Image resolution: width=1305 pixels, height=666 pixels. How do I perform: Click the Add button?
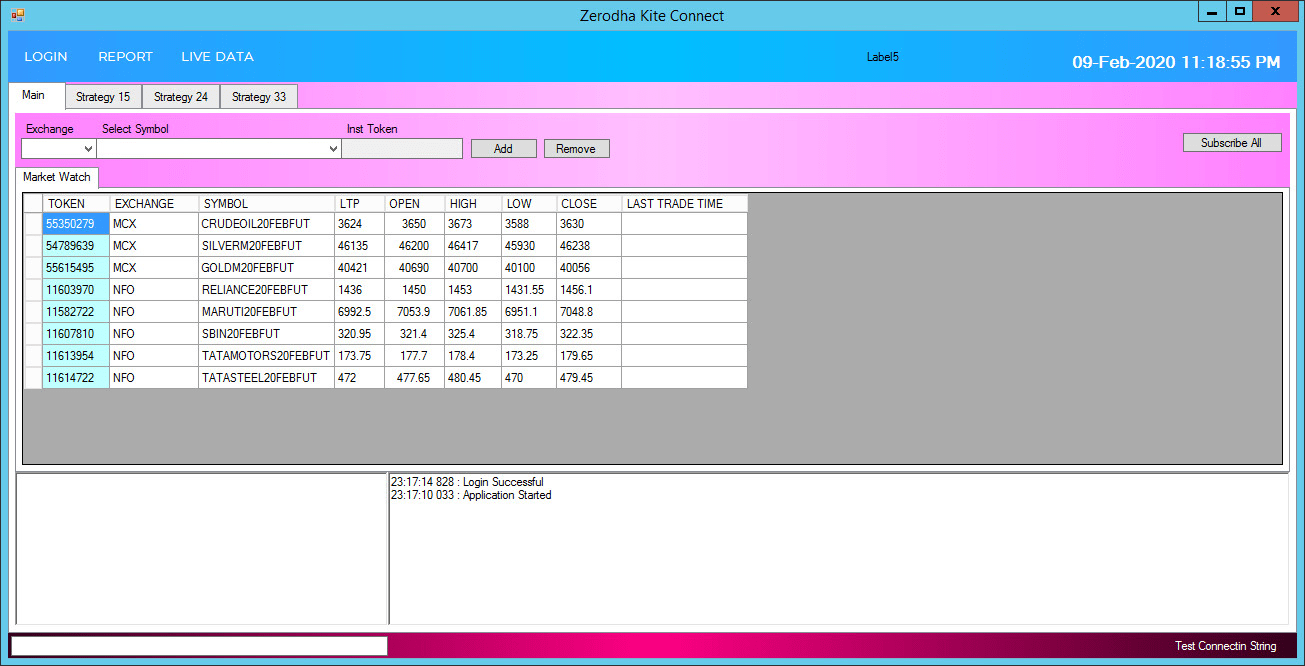[504, 148]
